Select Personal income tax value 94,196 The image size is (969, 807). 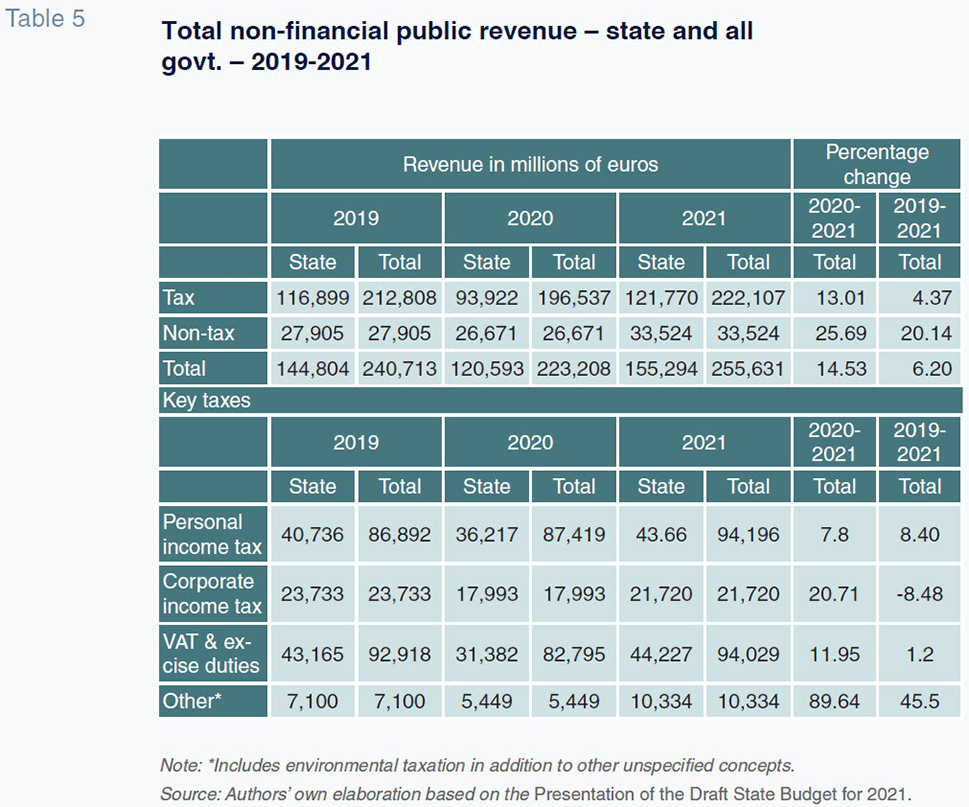[x=748, y=534]
